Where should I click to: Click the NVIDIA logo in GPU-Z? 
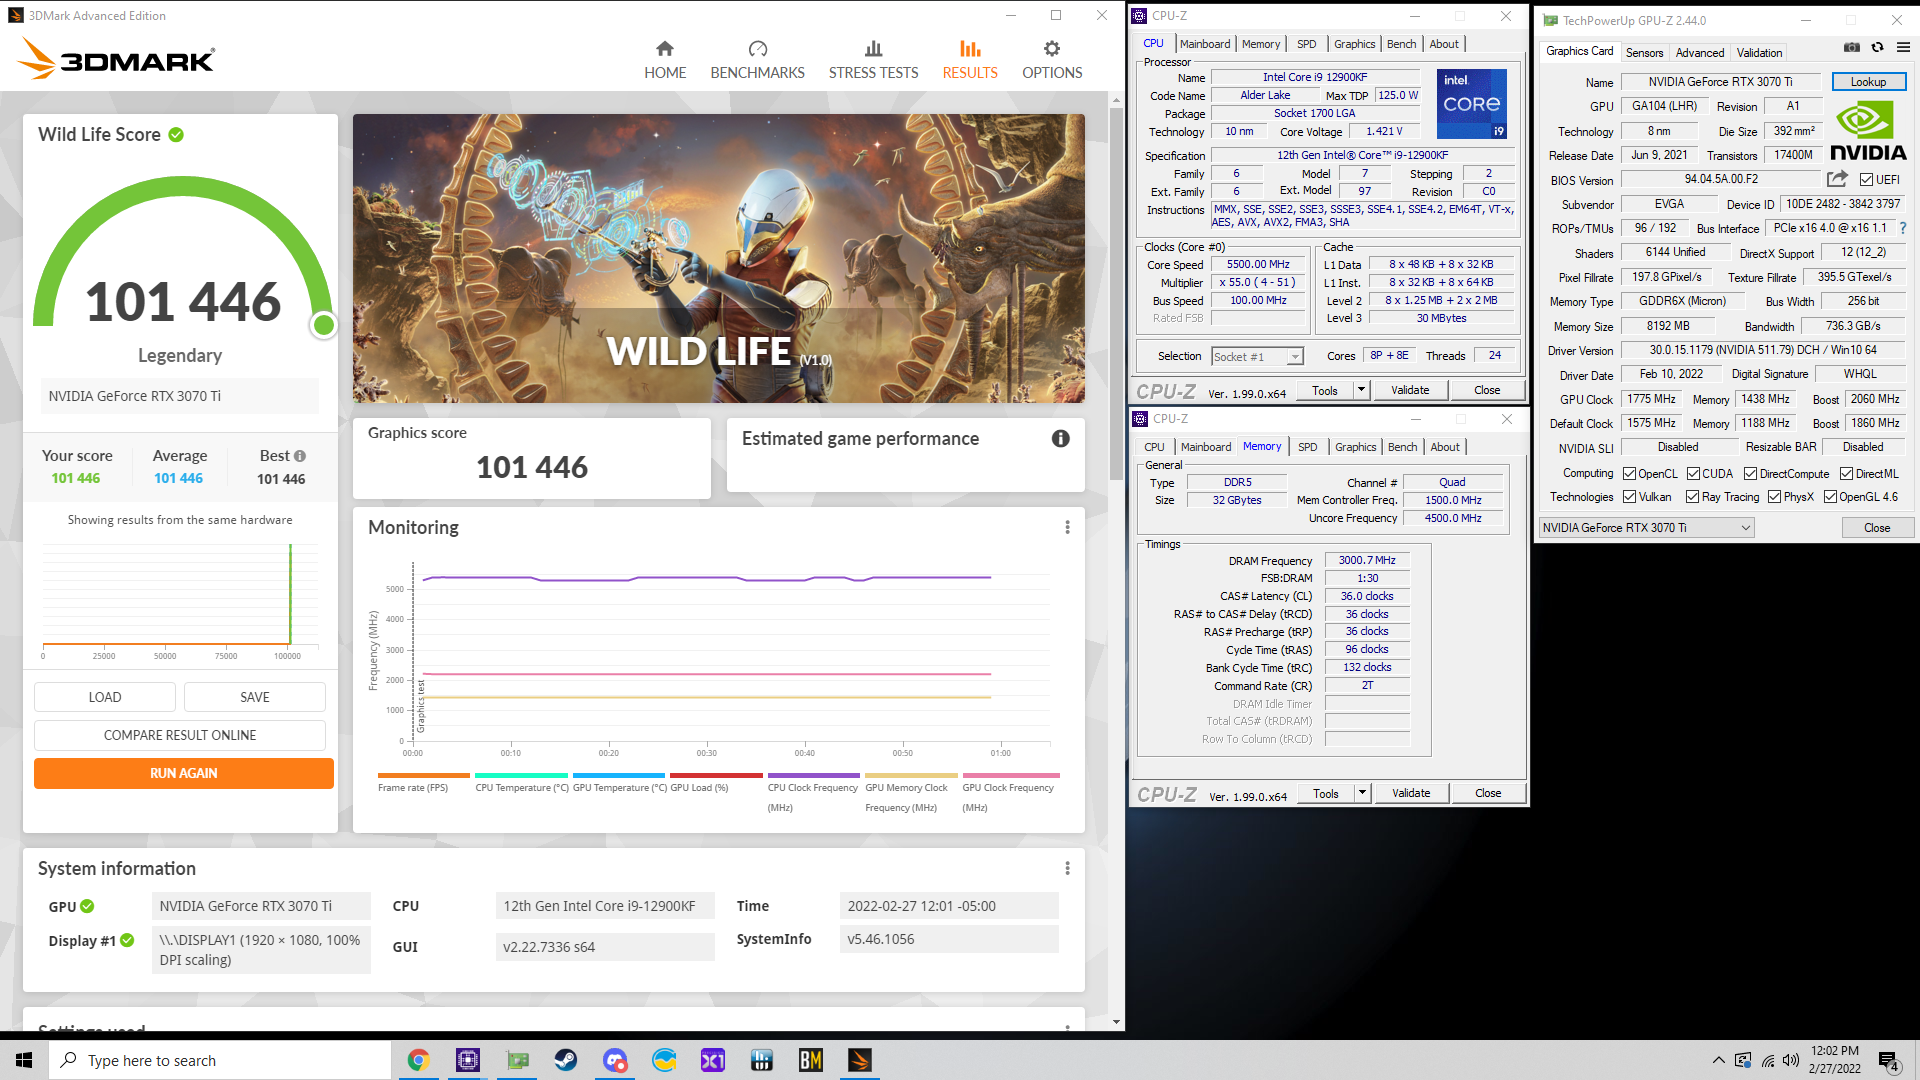[x=1868, y=130]
